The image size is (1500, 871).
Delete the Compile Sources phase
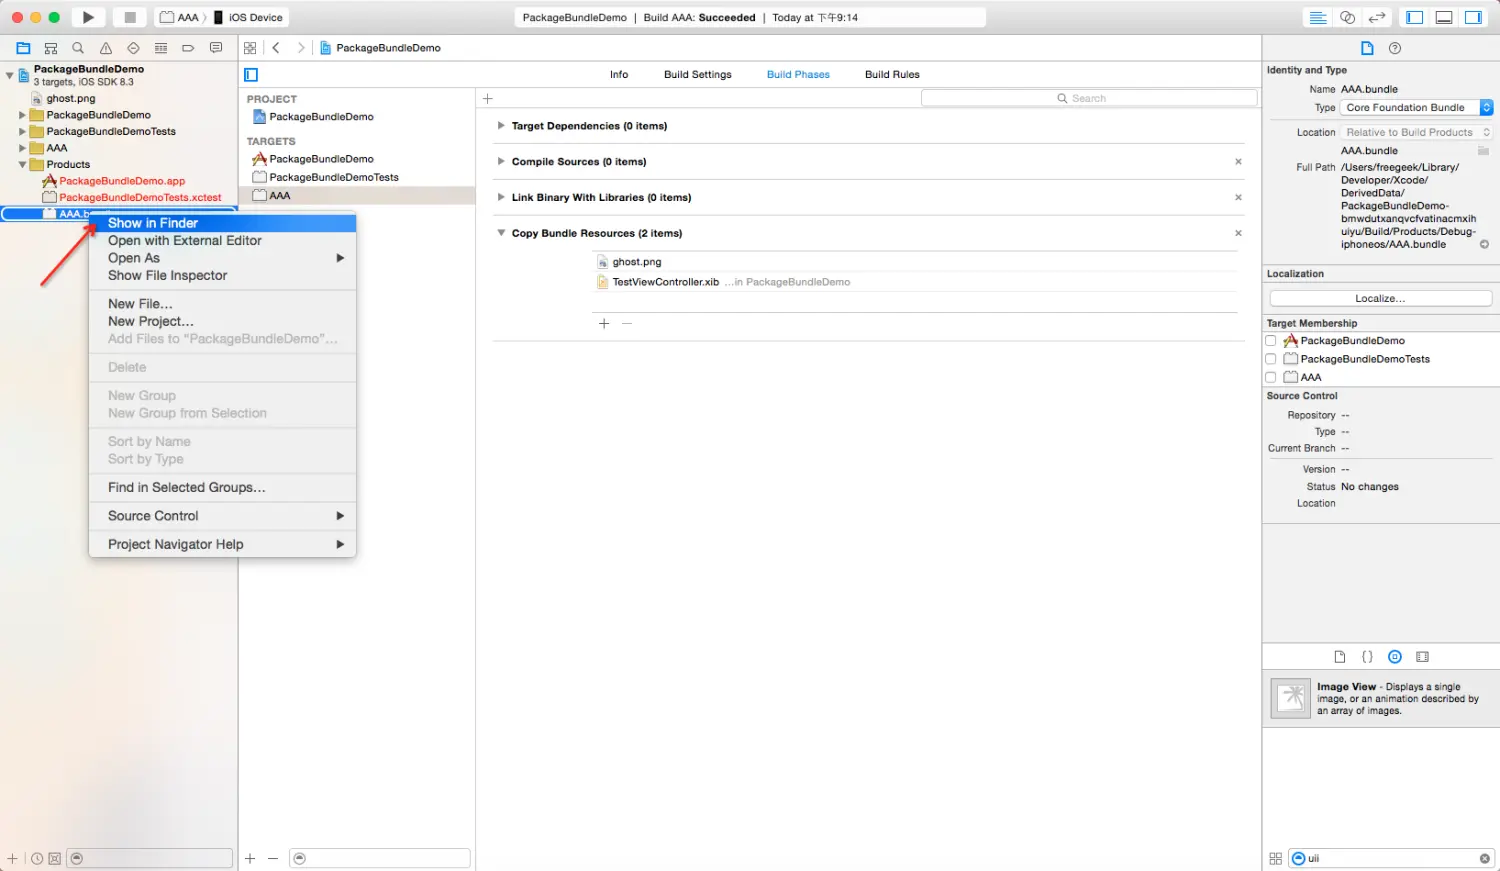(x=1238, y=162)
